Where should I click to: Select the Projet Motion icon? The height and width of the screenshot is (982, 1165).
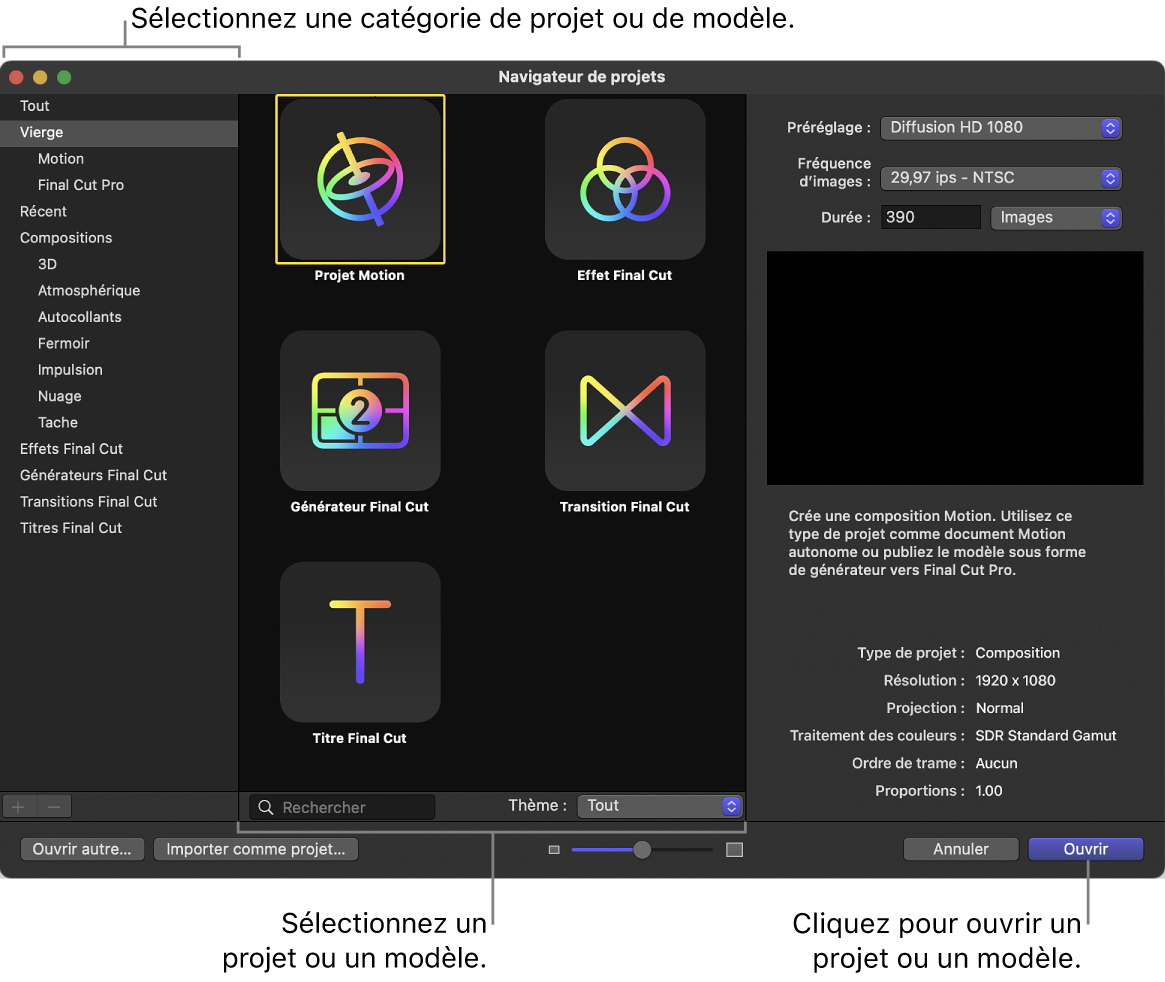pyautogui.click(x=360, y=180)
